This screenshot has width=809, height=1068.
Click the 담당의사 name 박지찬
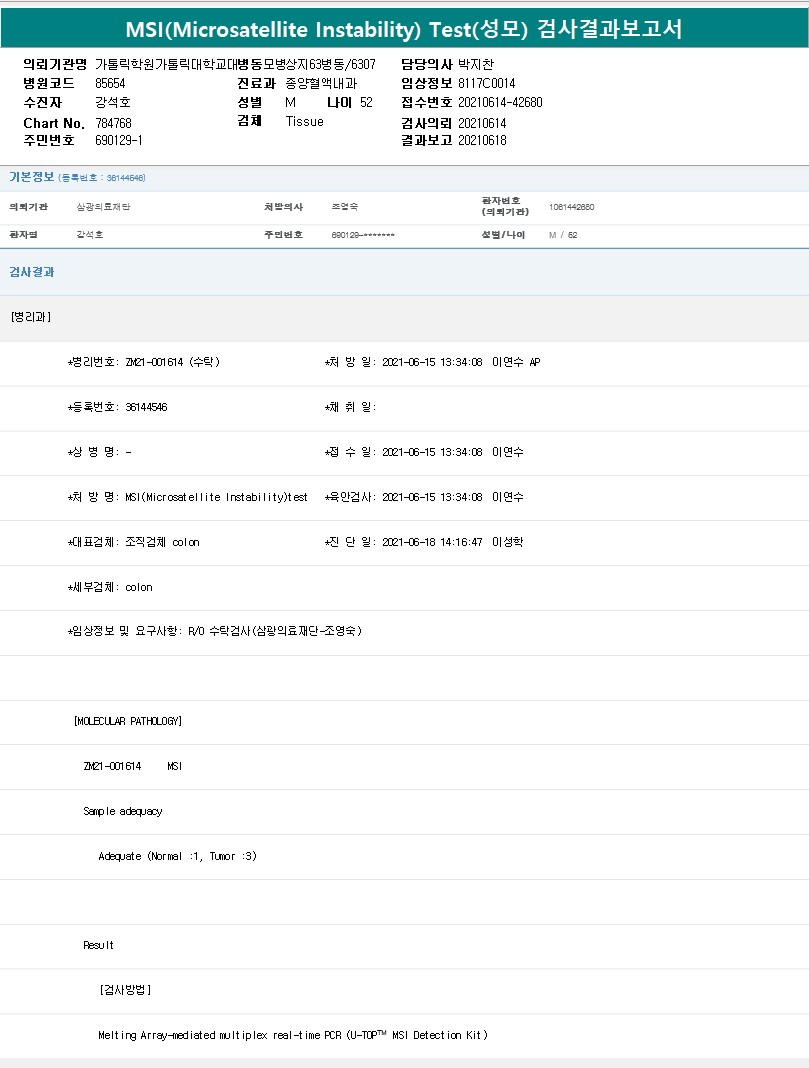tap(475, 64)
